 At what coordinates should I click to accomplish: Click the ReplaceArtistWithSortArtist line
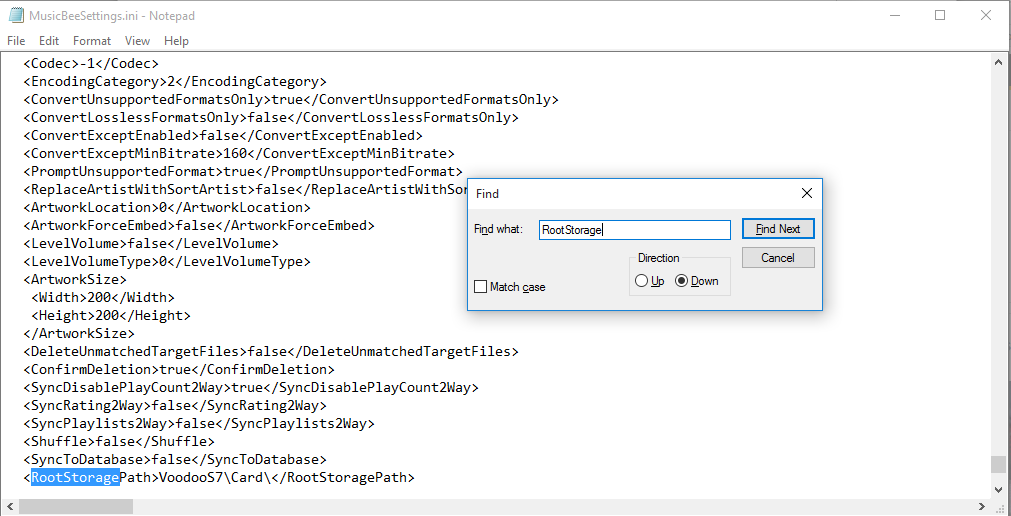tap(245, 190)
